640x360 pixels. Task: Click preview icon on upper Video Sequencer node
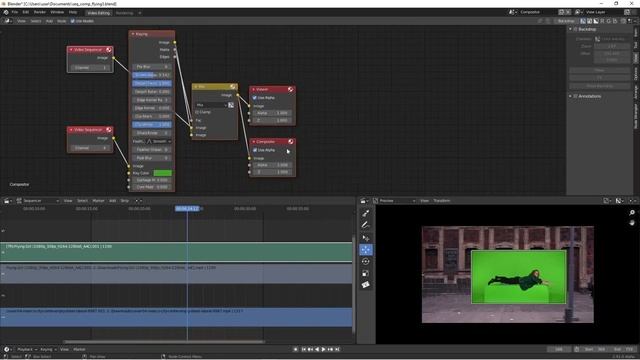(x=109, y=50)
